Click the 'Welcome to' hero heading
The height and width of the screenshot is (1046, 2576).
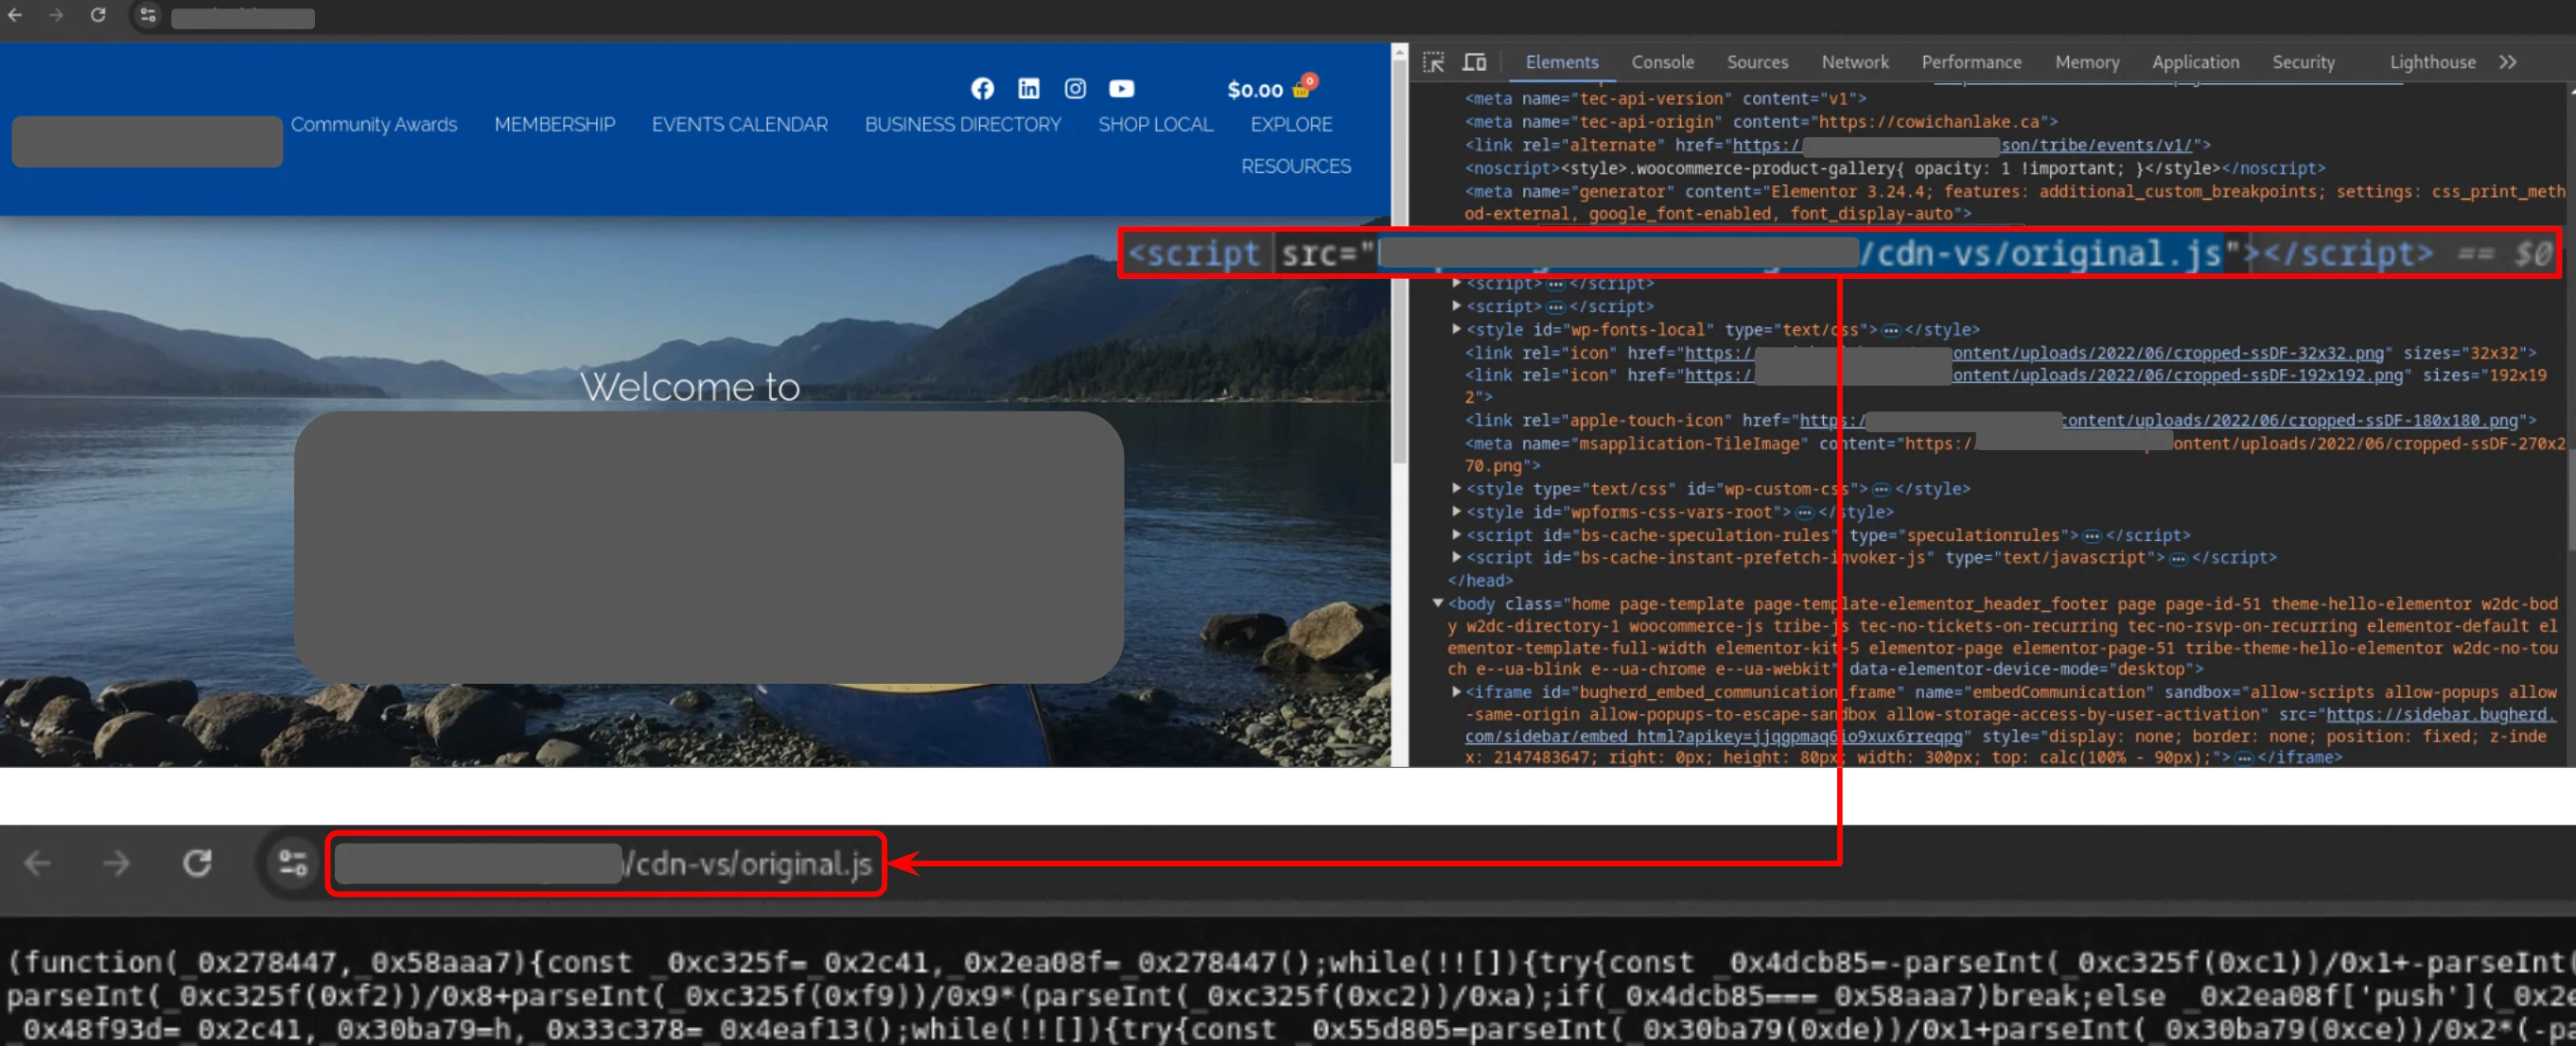690,387
